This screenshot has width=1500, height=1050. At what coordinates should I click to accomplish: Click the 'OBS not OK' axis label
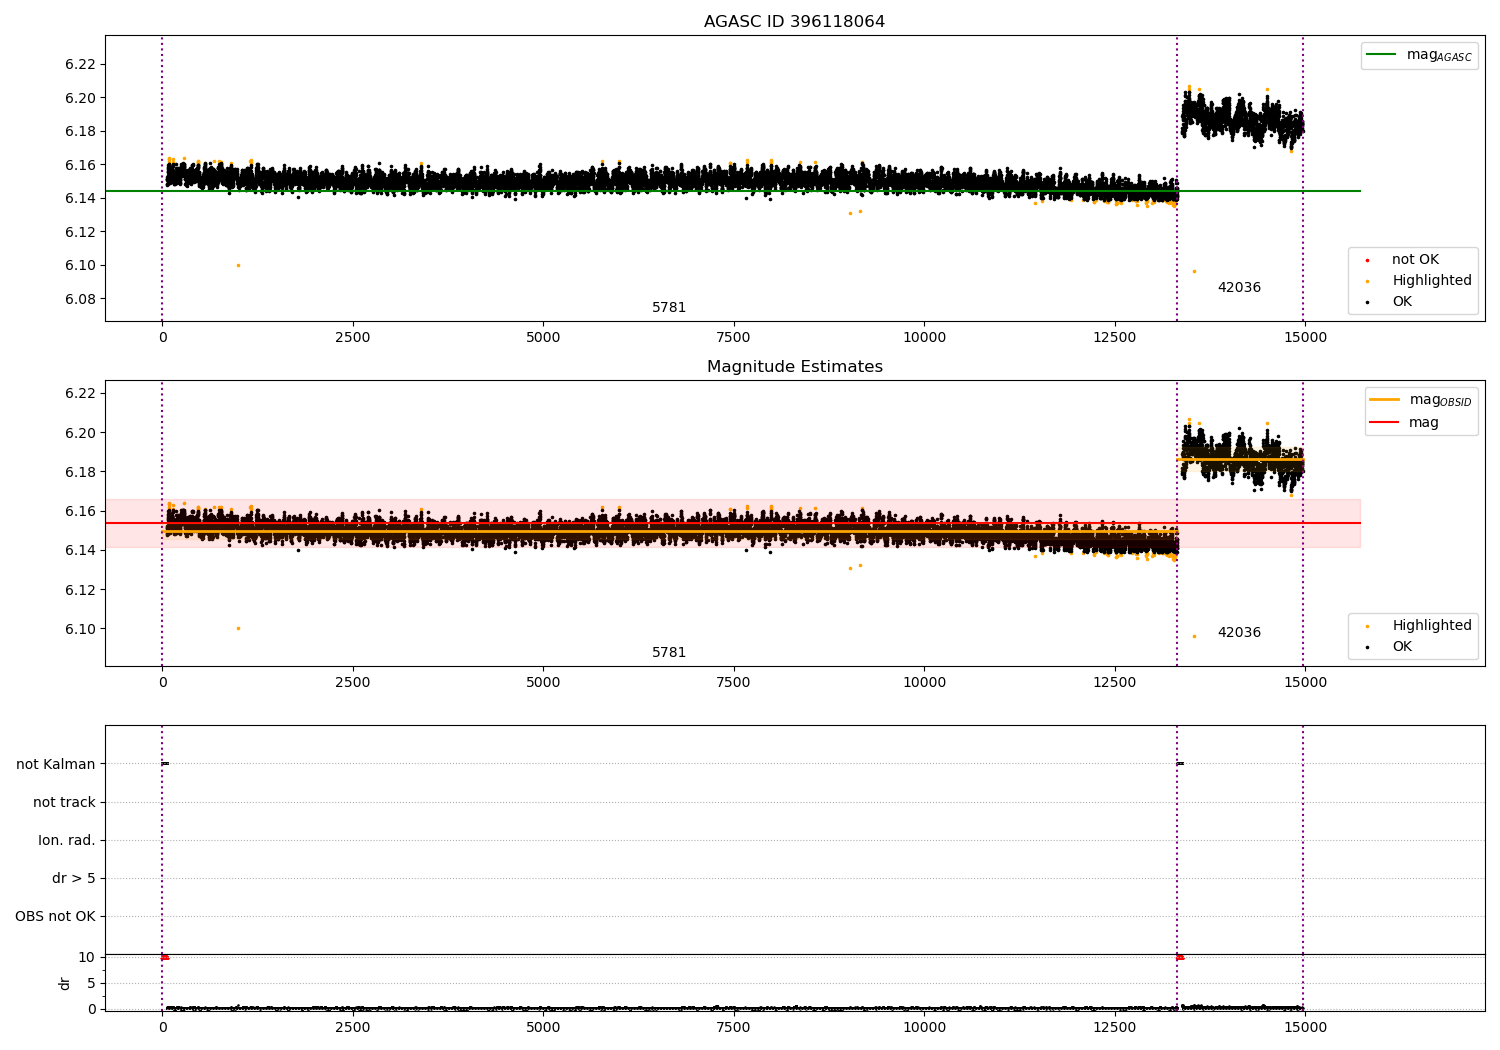point(55,916)
